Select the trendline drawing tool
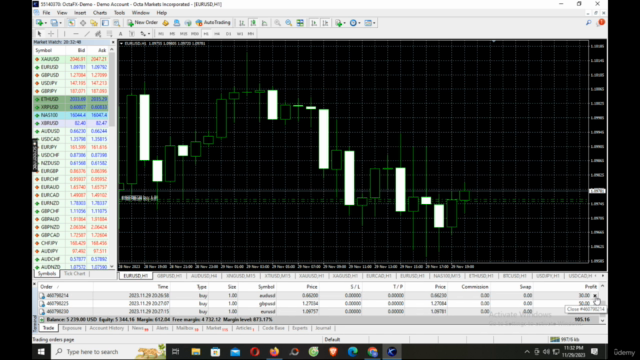 click(87, 33)
